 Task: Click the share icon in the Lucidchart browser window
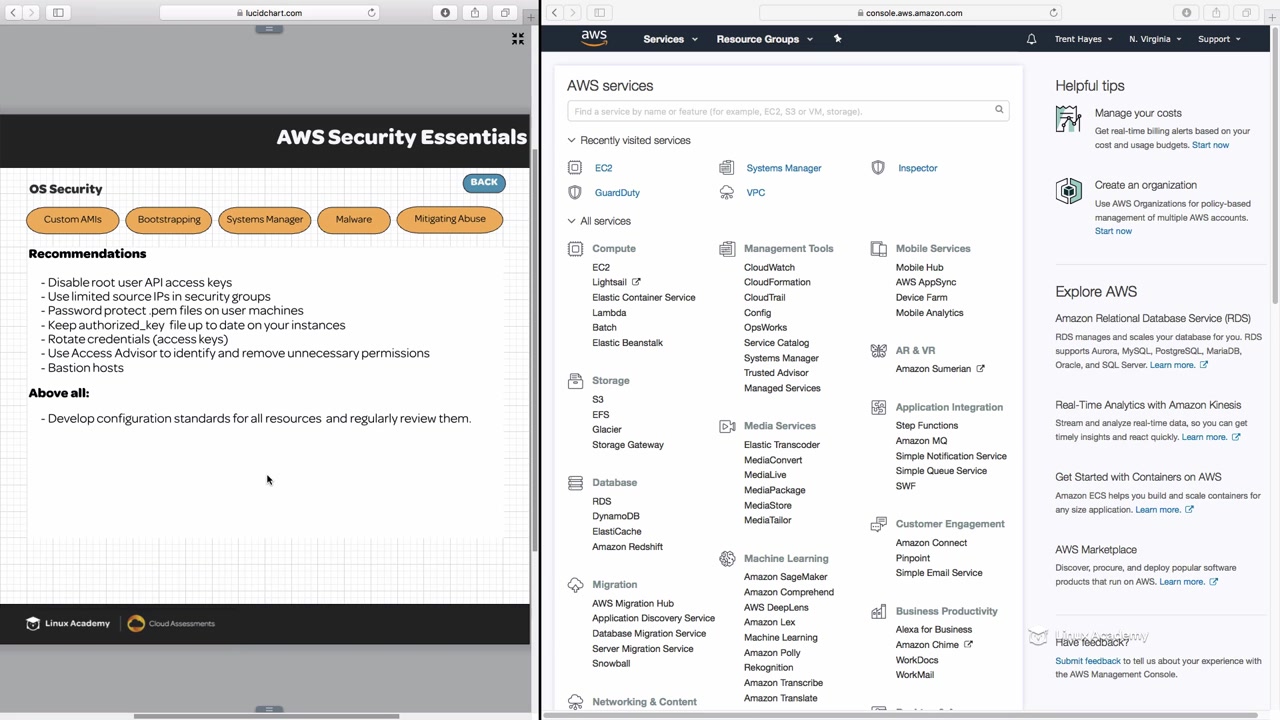475,13
